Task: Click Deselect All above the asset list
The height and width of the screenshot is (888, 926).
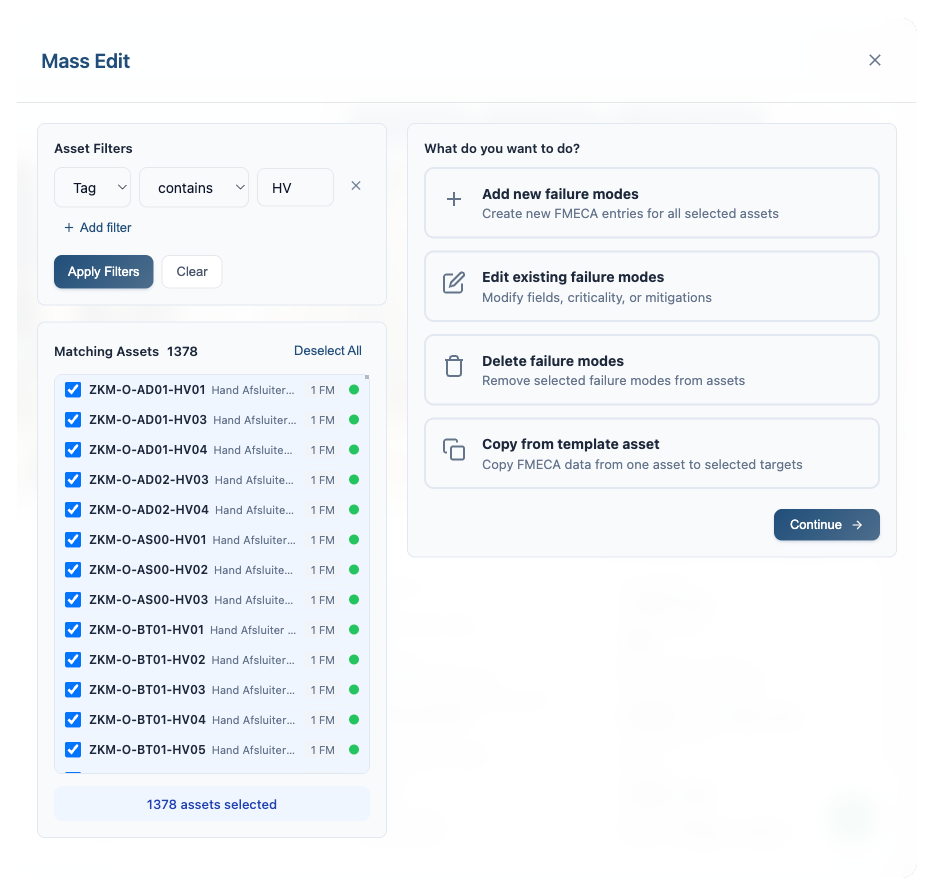Action: point(327,351)
